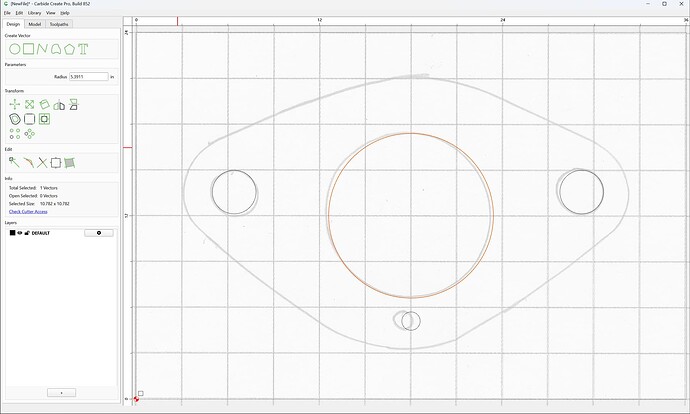This screenshot has height=414, width=690.
Task: Open the Edit menu
Action: 19,13
